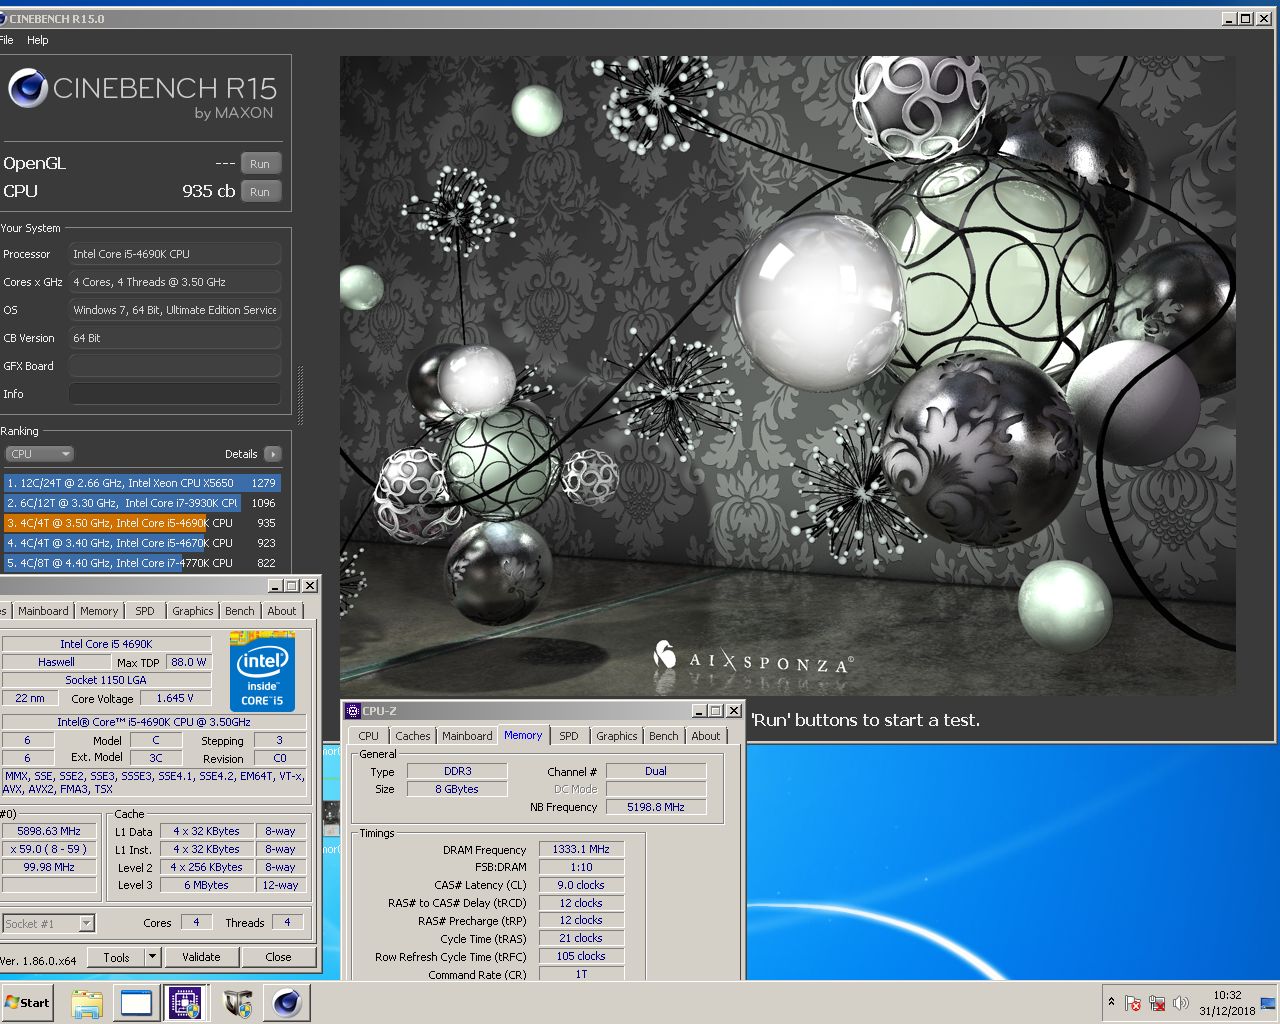Open Bench tab in front CPU-Z window
The image size is (1280, 1024).
pyautogui.click(x=663, y=736)
